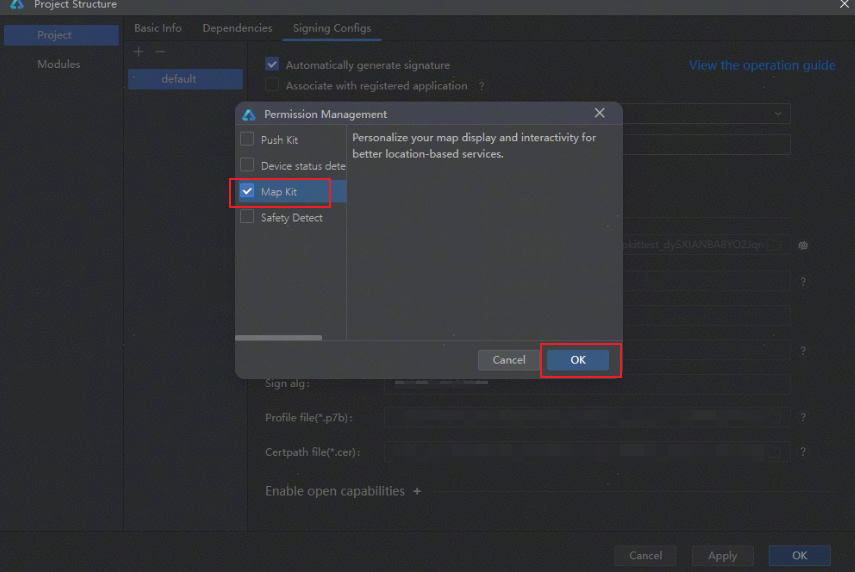
Task: Uncheck the Map Kit checkbox
Action: [x=247, y=191]
